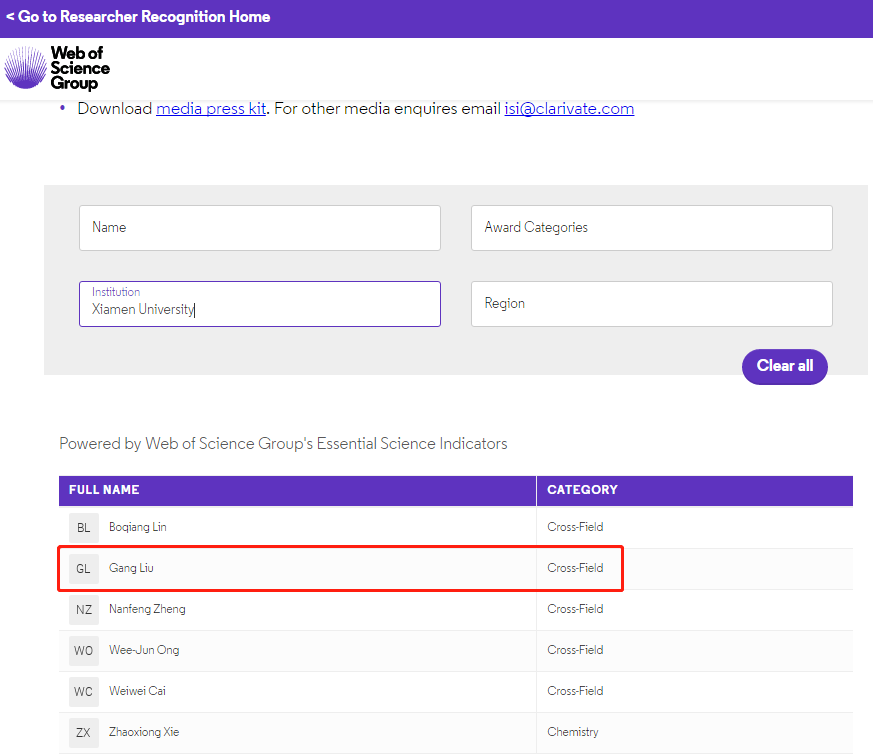873x756 pixels.
Task: Select the WC avatar badge for Weiwei Cai
Action: coord(84,691)
